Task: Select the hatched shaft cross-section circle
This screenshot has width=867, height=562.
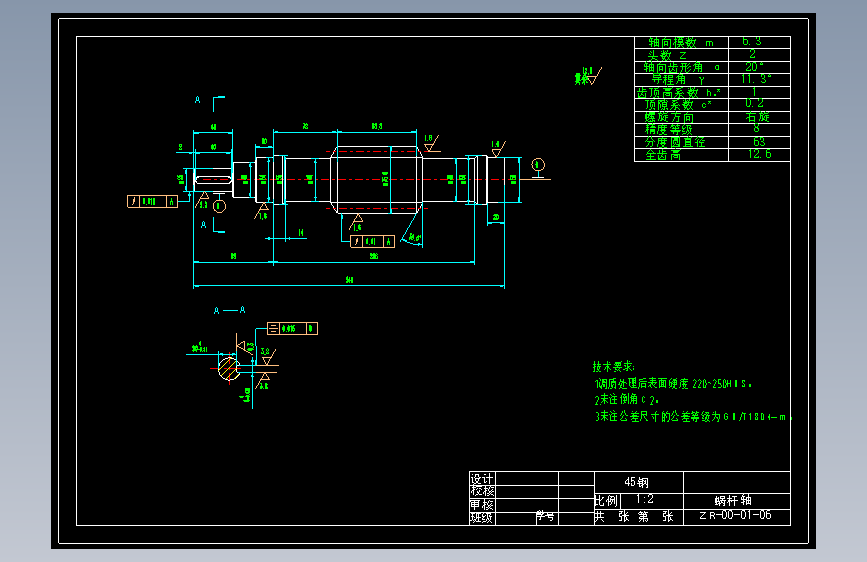Action: tap(228, 368)
